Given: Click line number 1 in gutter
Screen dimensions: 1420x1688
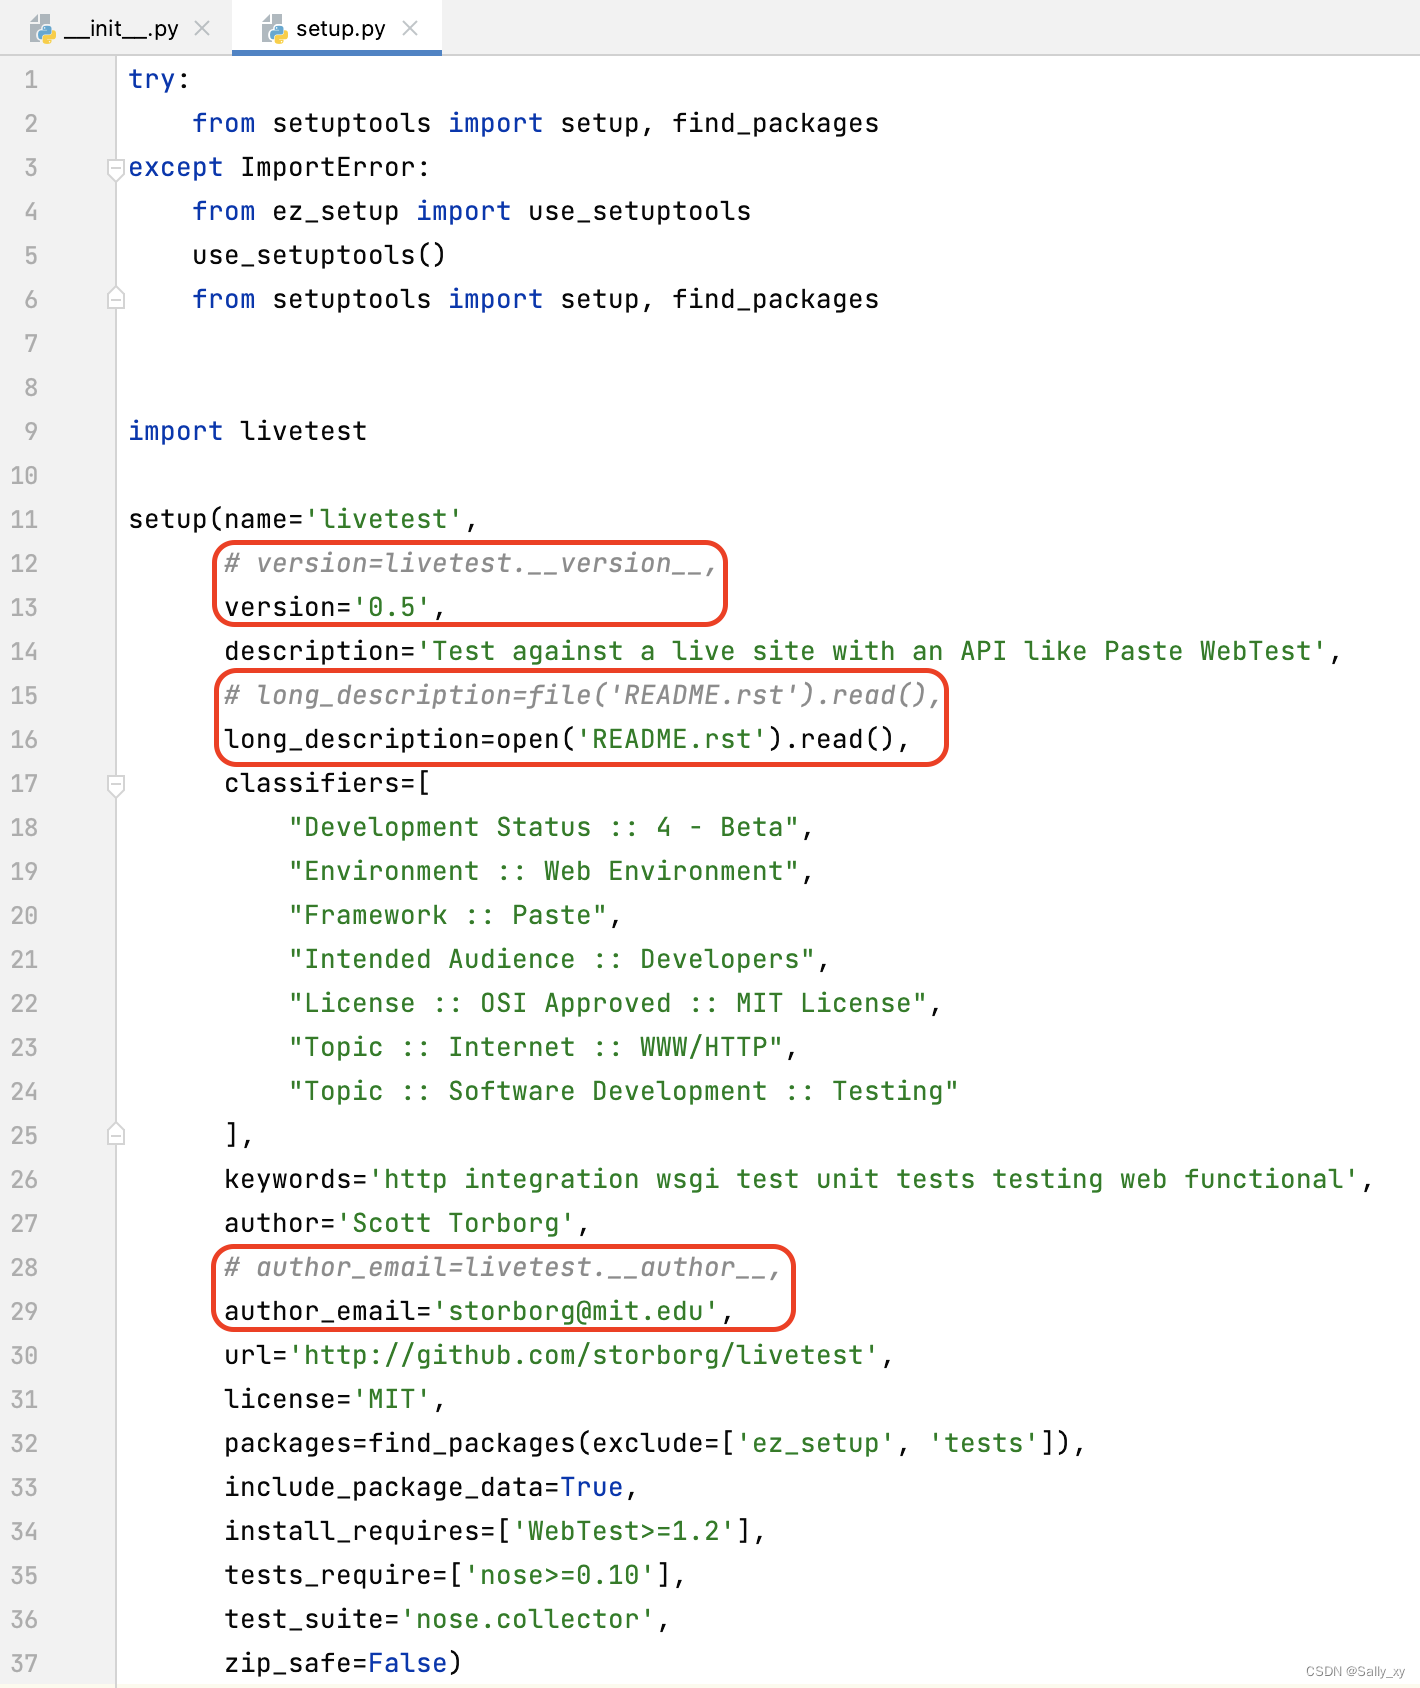Looking at the screenshot, I should tap(31, 80).
